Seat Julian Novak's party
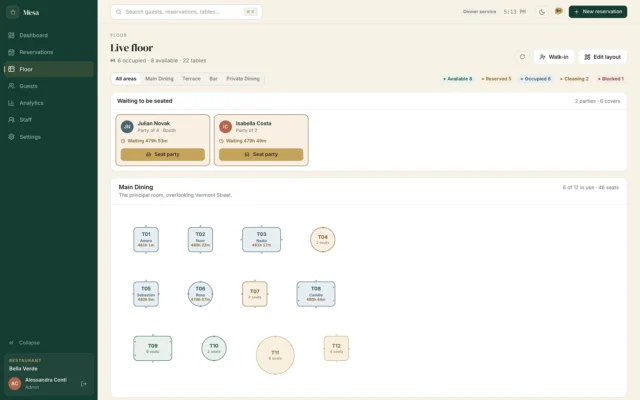Viewport: 640px width, 400px height. [x=162, y=154]
